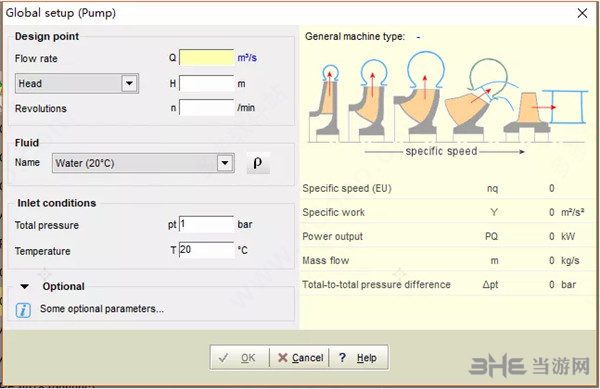Collapse the Optional section triangle
This screenshot has height=389, width=600.
pyautogui.click(x=24, y=286)
